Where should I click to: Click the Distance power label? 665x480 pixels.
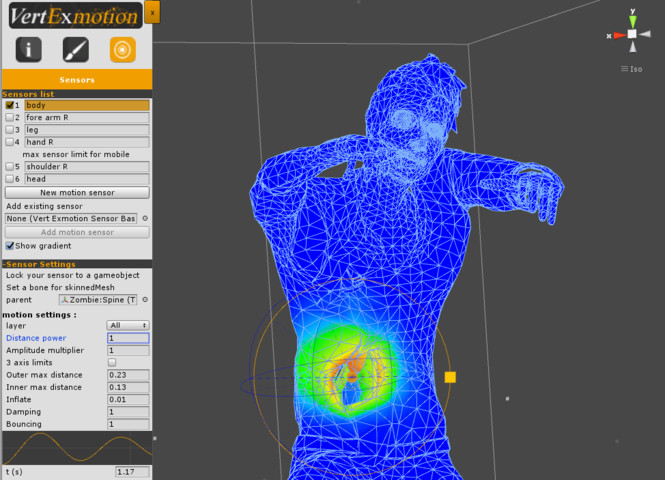coord(36,338)
